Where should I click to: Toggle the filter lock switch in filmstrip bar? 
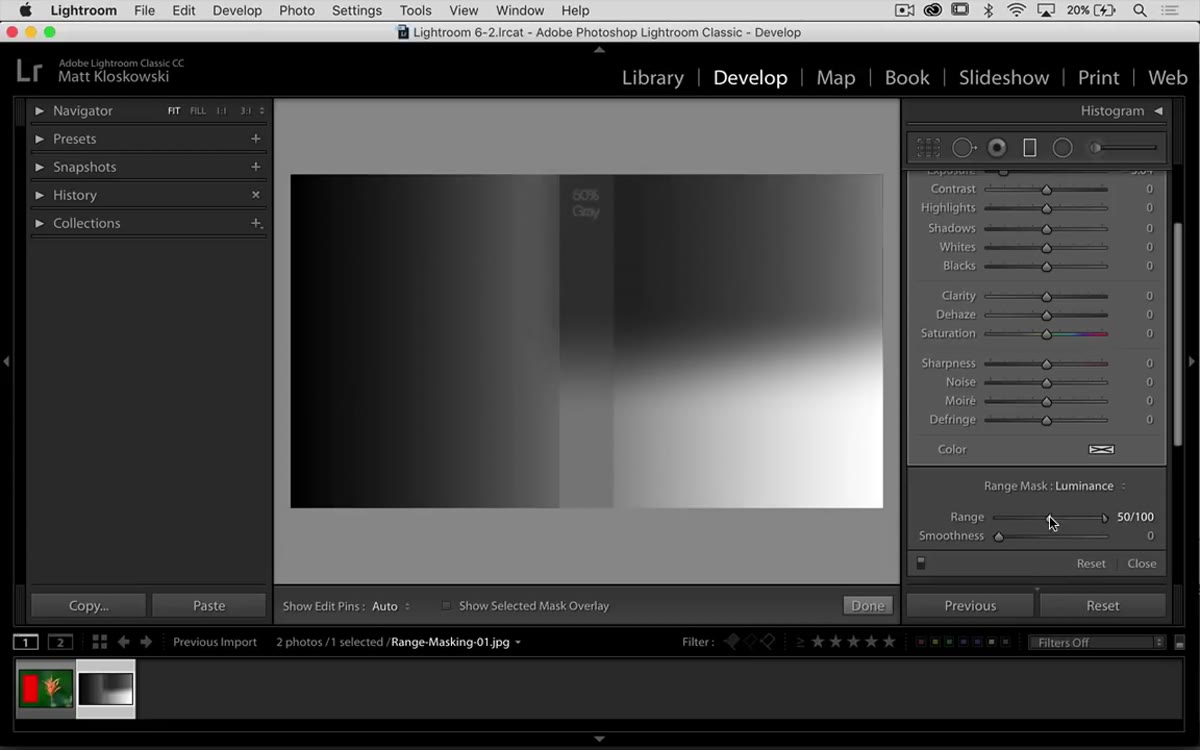(x=1180, y=643)
